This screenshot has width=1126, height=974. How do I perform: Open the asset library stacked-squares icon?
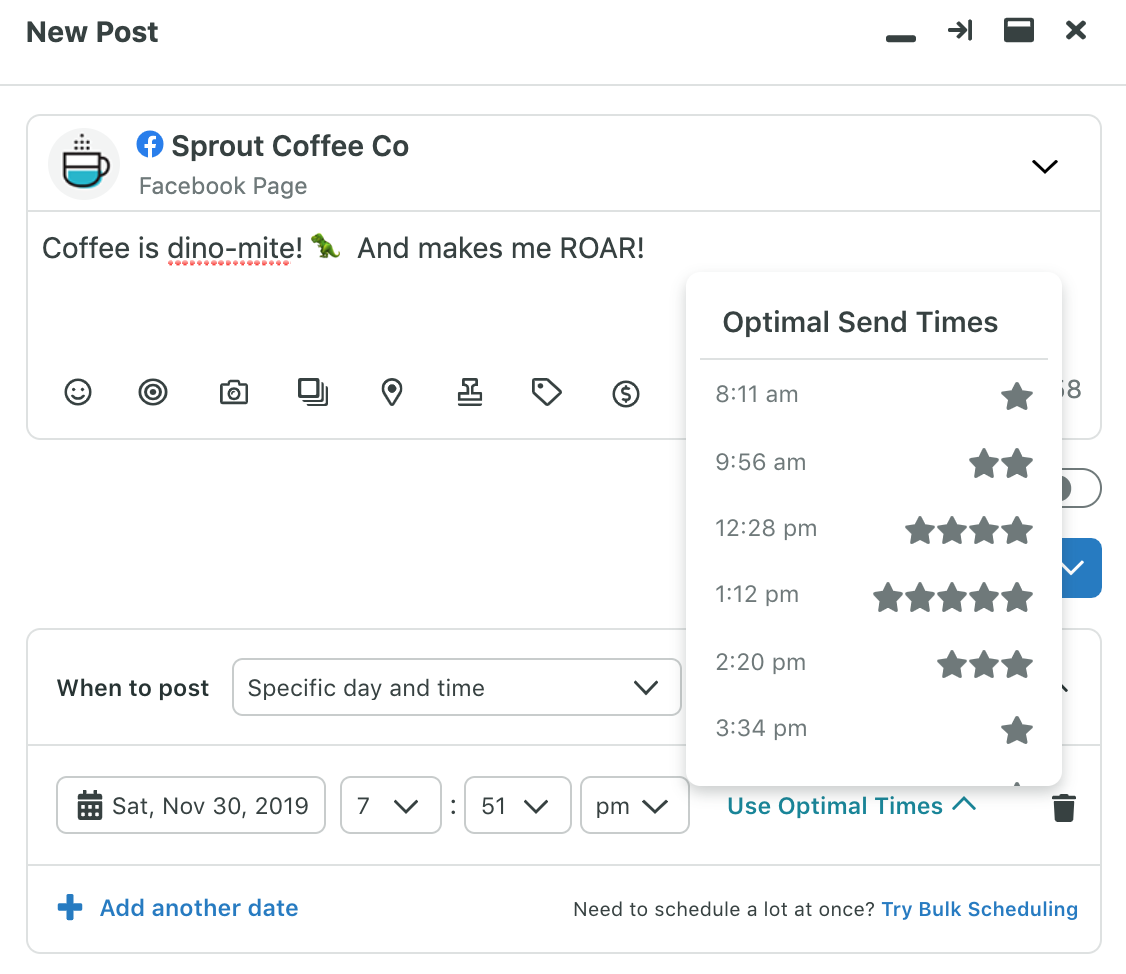click(313, 392)
